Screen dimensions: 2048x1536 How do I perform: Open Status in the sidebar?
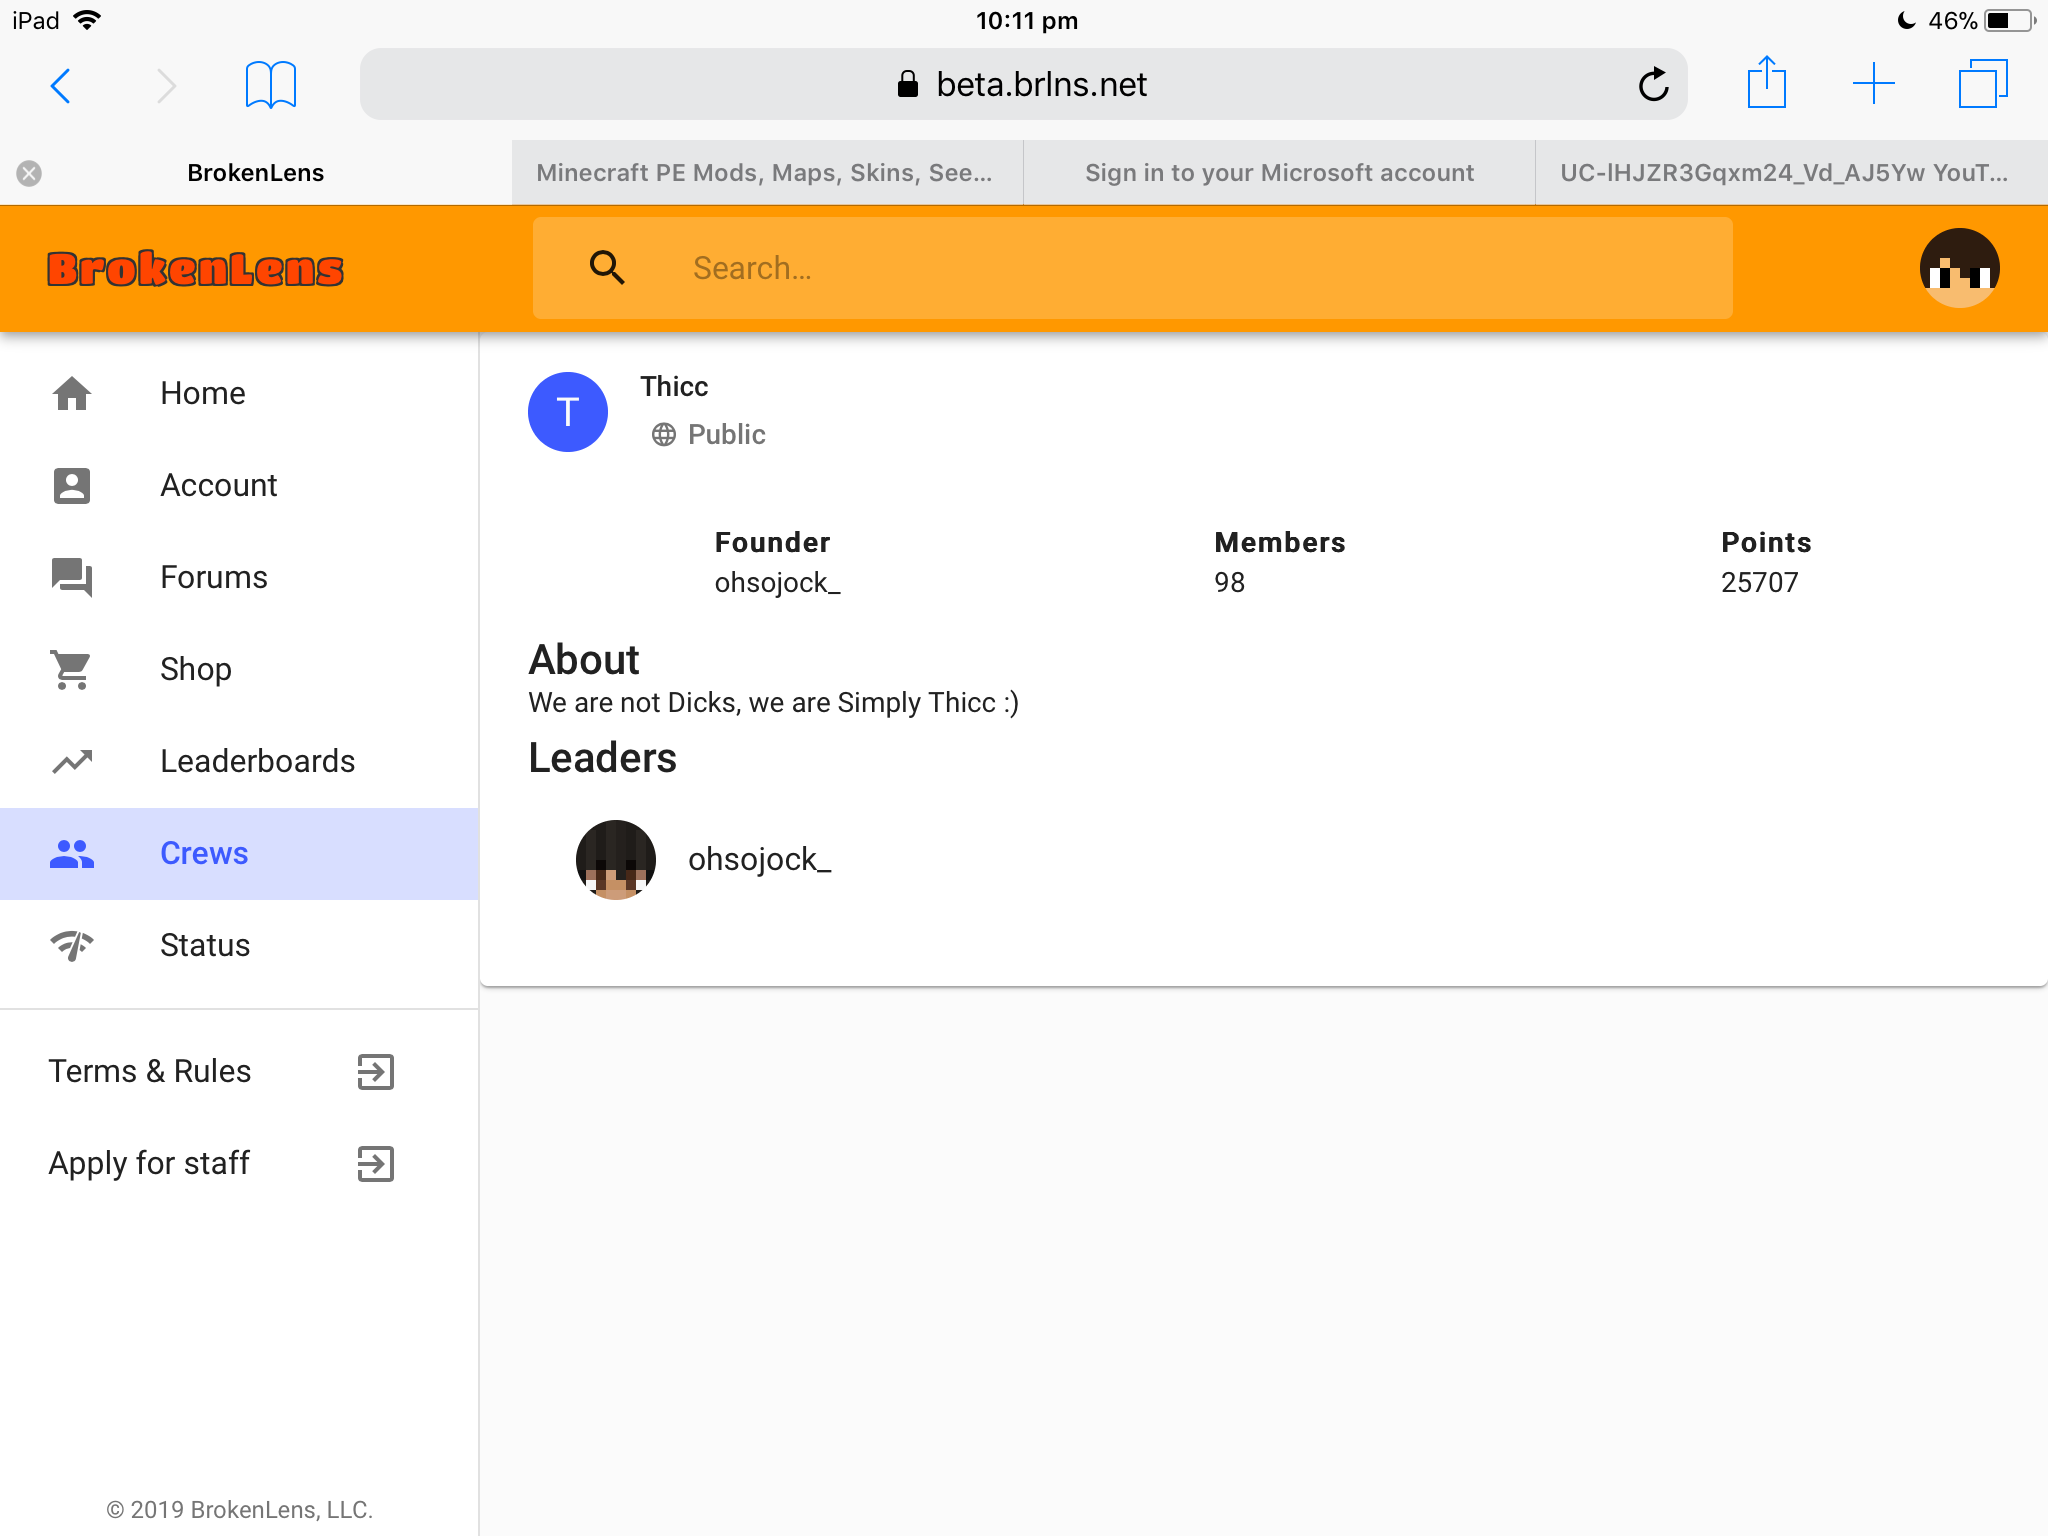point(240,945)
